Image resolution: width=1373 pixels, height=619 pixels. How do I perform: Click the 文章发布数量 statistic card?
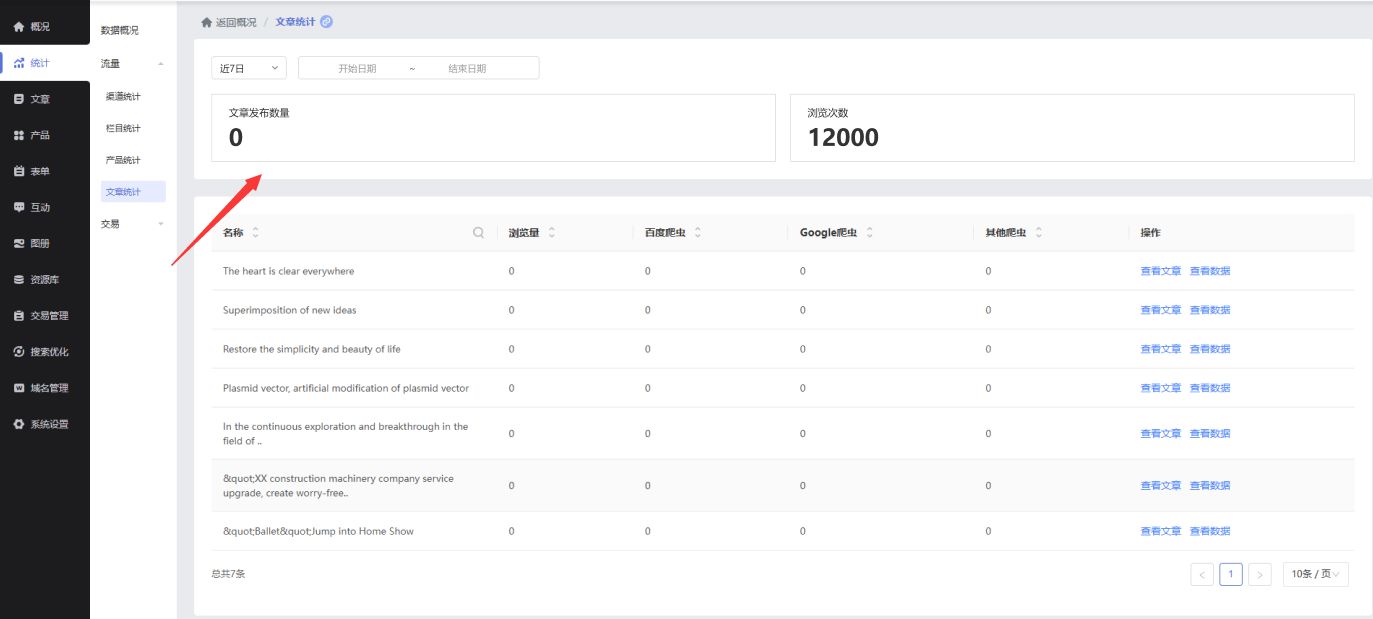pos(493,128)
